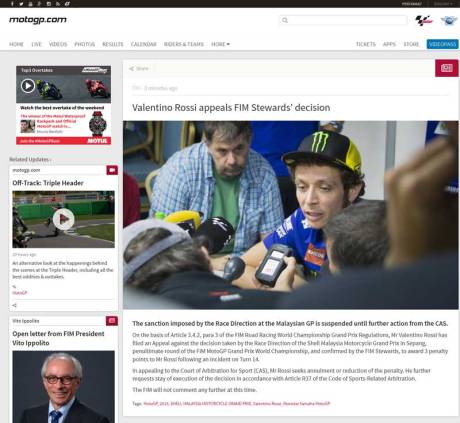Viewport: 460px width, 423px height.
Task: Open the Twitter social icon in top bar
Action: pos(21,4)
